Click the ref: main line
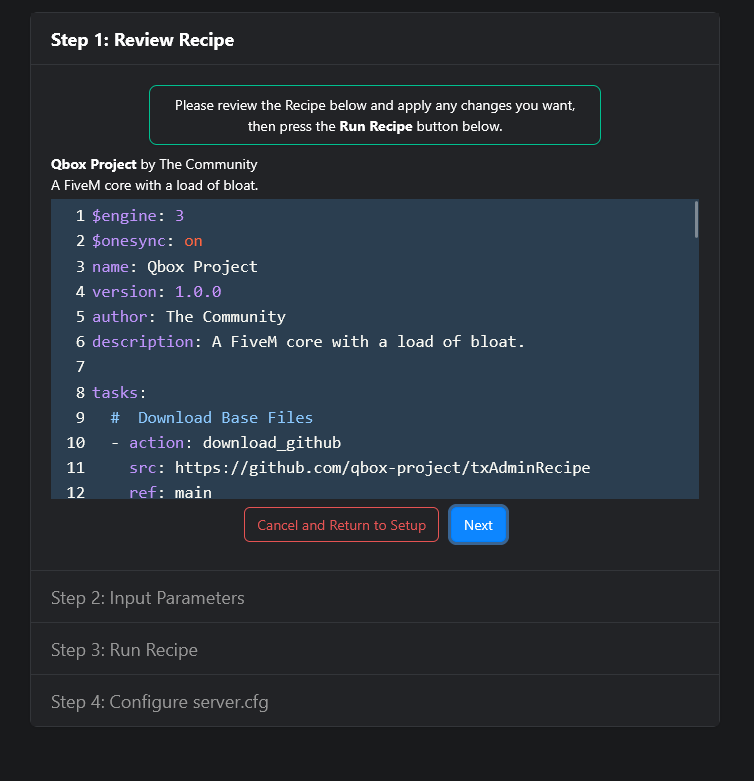Screen dimensions: 754x781 pos(169,491)
